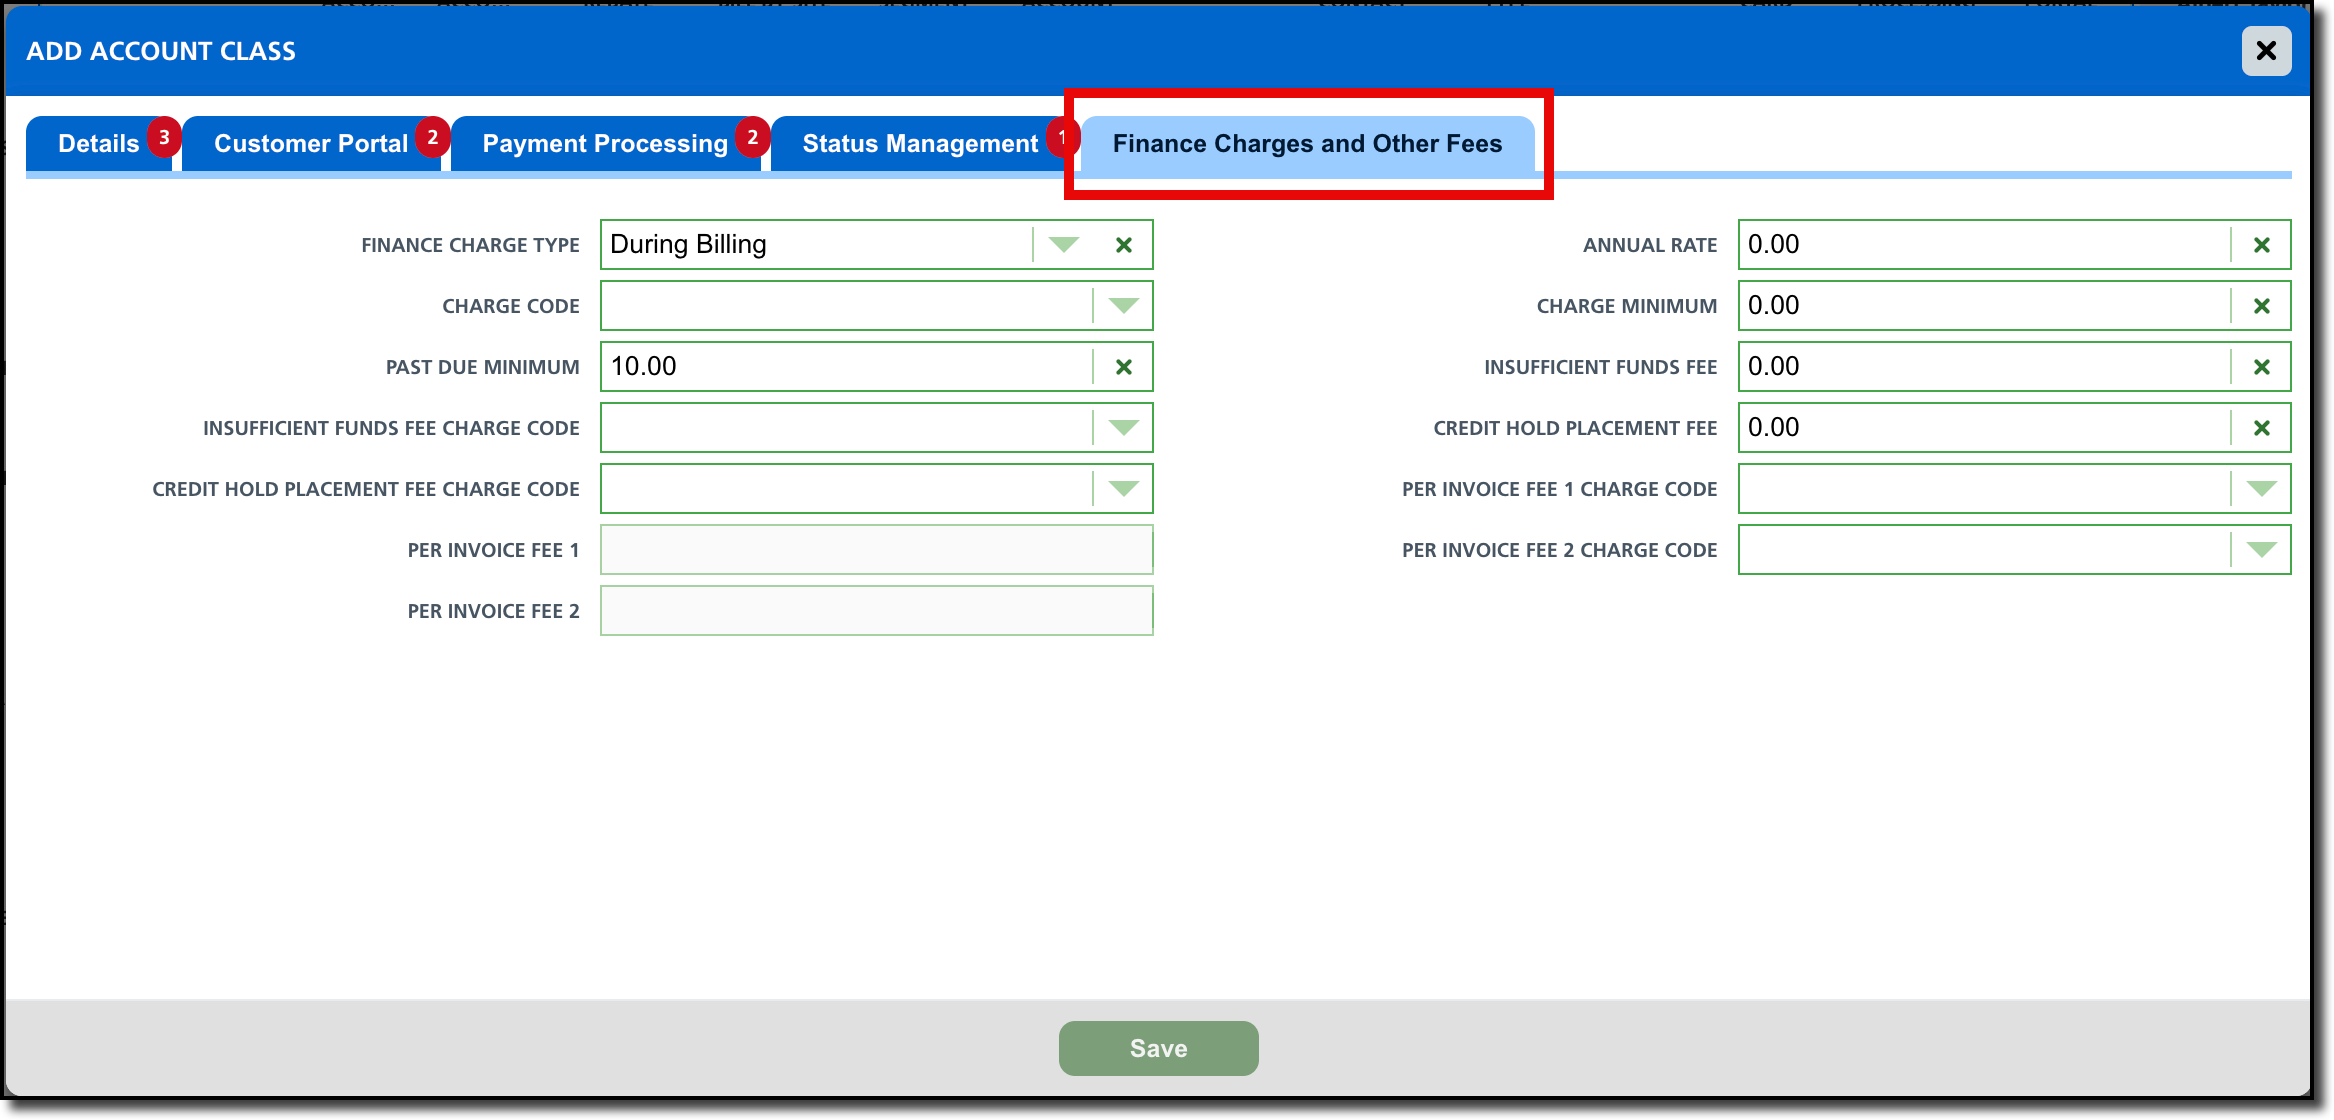
Task: Expand the Charge Code dropdown
Action: click(1123, 306)
